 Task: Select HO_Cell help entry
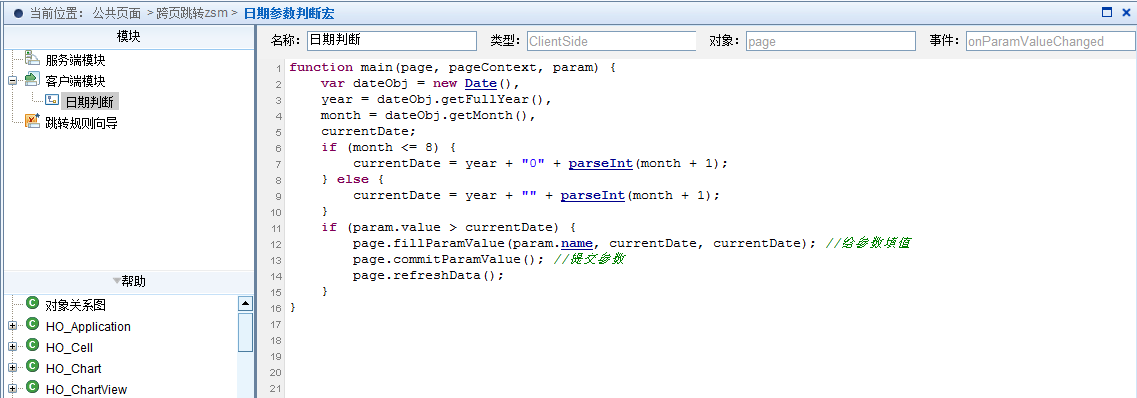(69, 348)
